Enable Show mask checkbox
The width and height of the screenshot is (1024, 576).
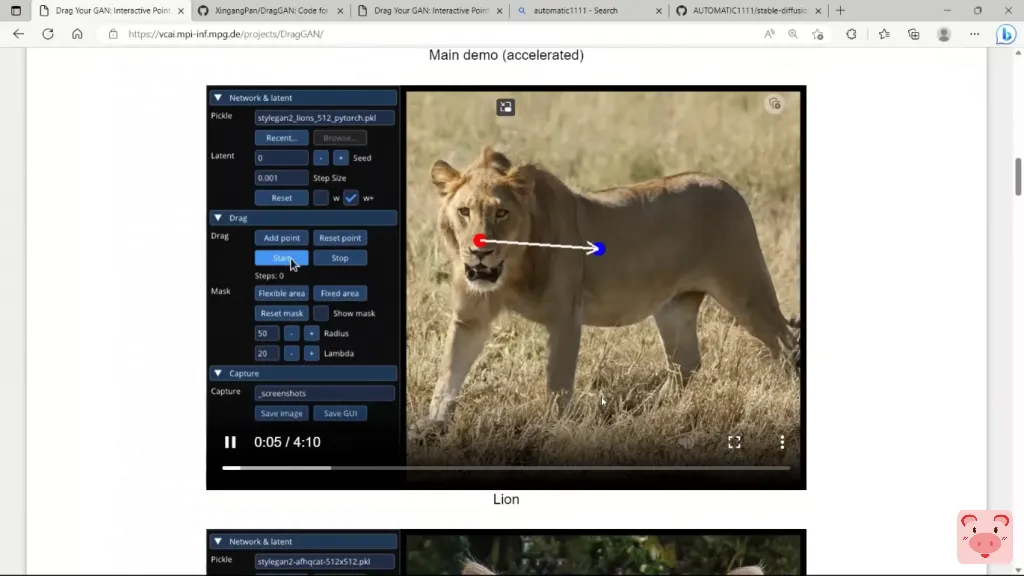[x=321, y=313]
